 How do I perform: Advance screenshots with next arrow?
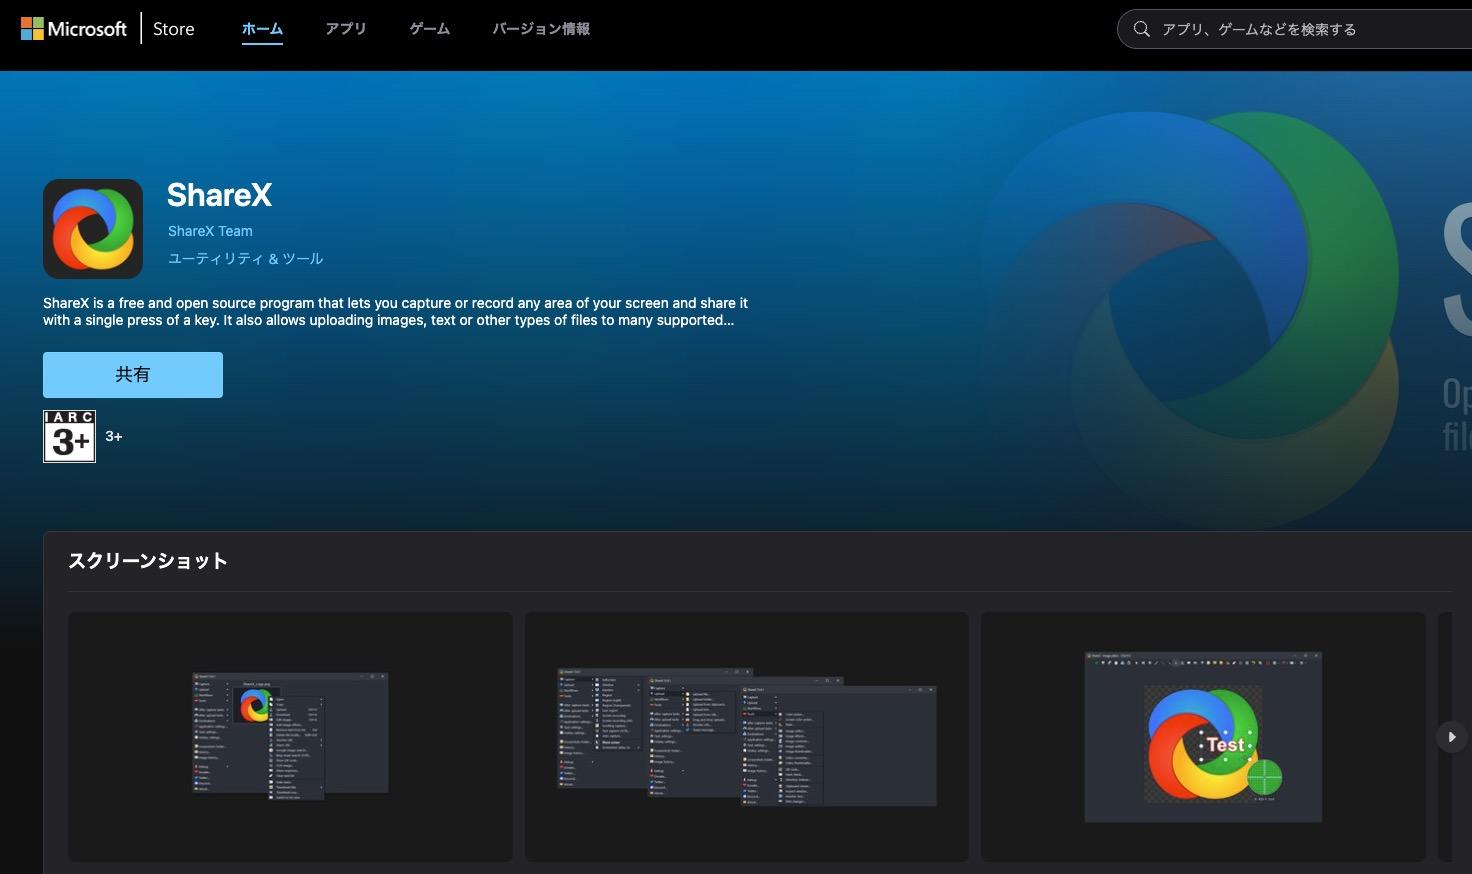coord(1451,737)
